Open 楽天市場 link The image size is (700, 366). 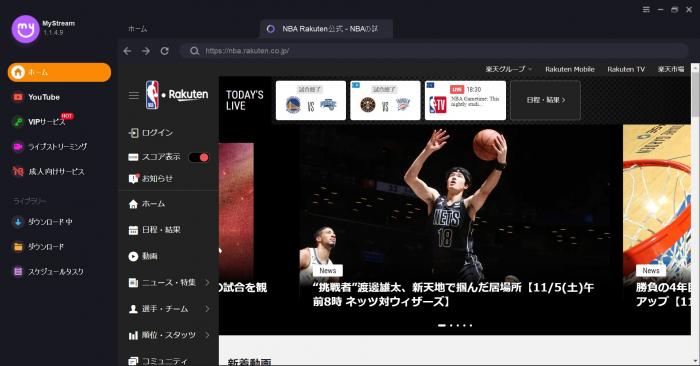click(x=671, y=69)
